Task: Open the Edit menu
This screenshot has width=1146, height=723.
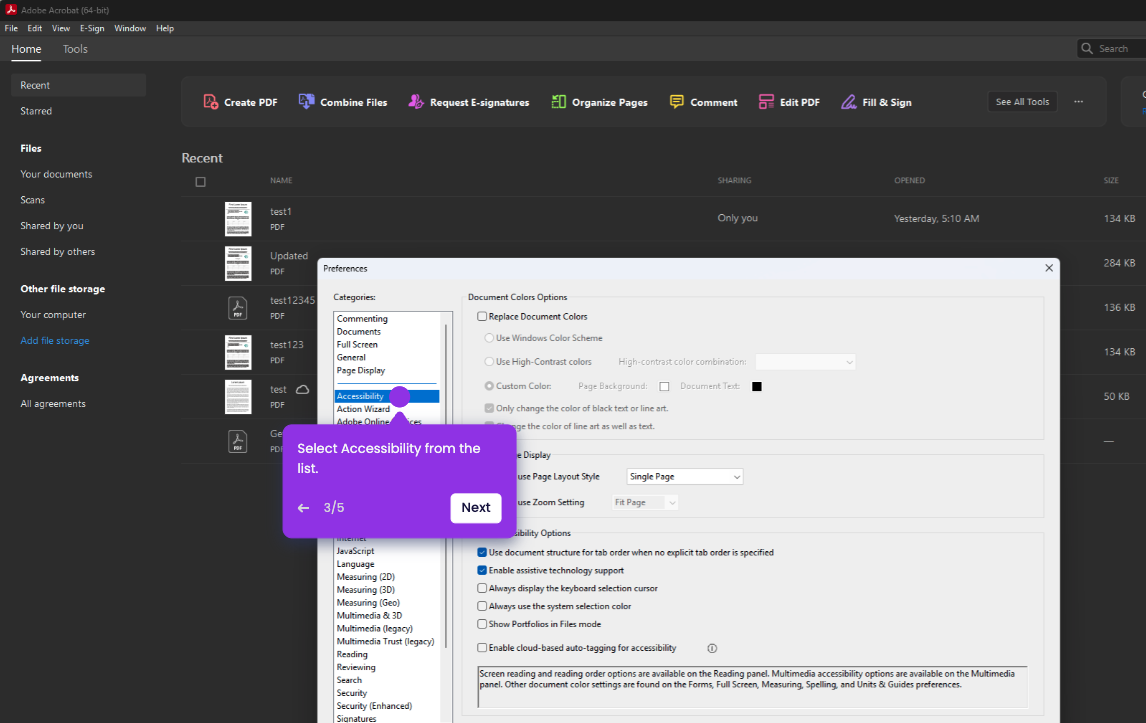Action: coord(34,28)
